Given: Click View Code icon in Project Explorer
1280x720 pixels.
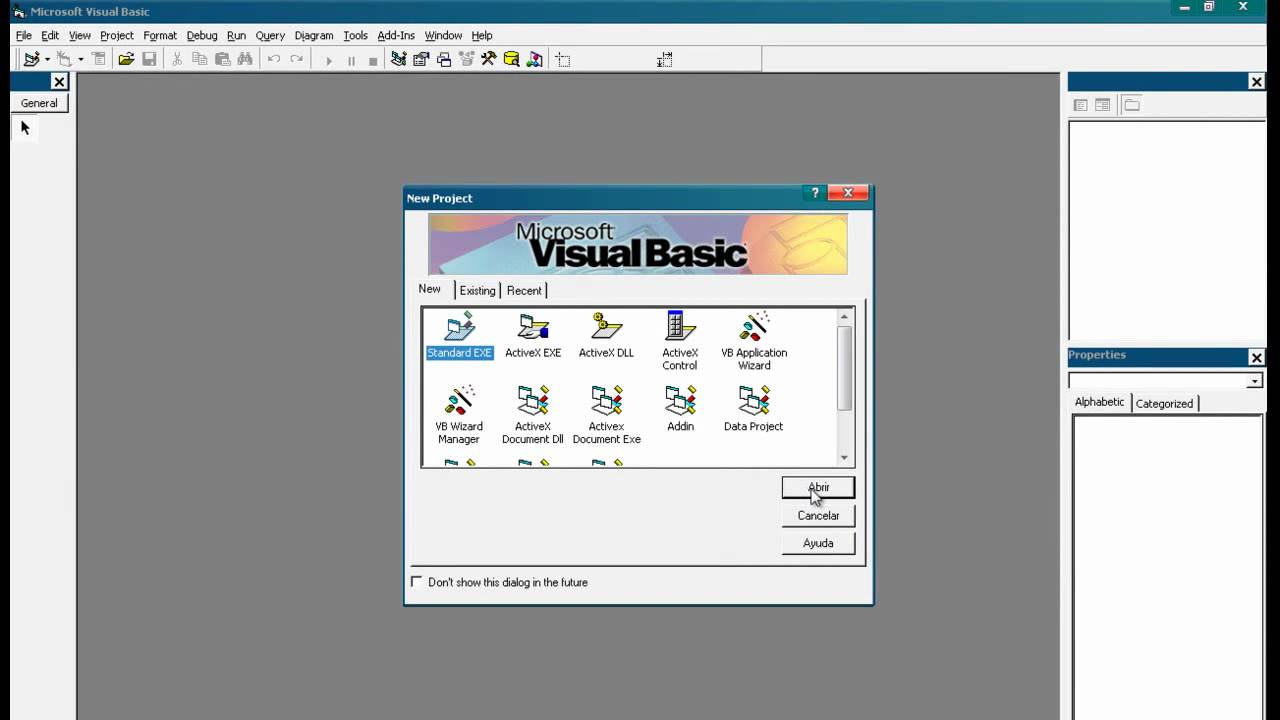Looking at the screenshot, I should click(1080, 105).
